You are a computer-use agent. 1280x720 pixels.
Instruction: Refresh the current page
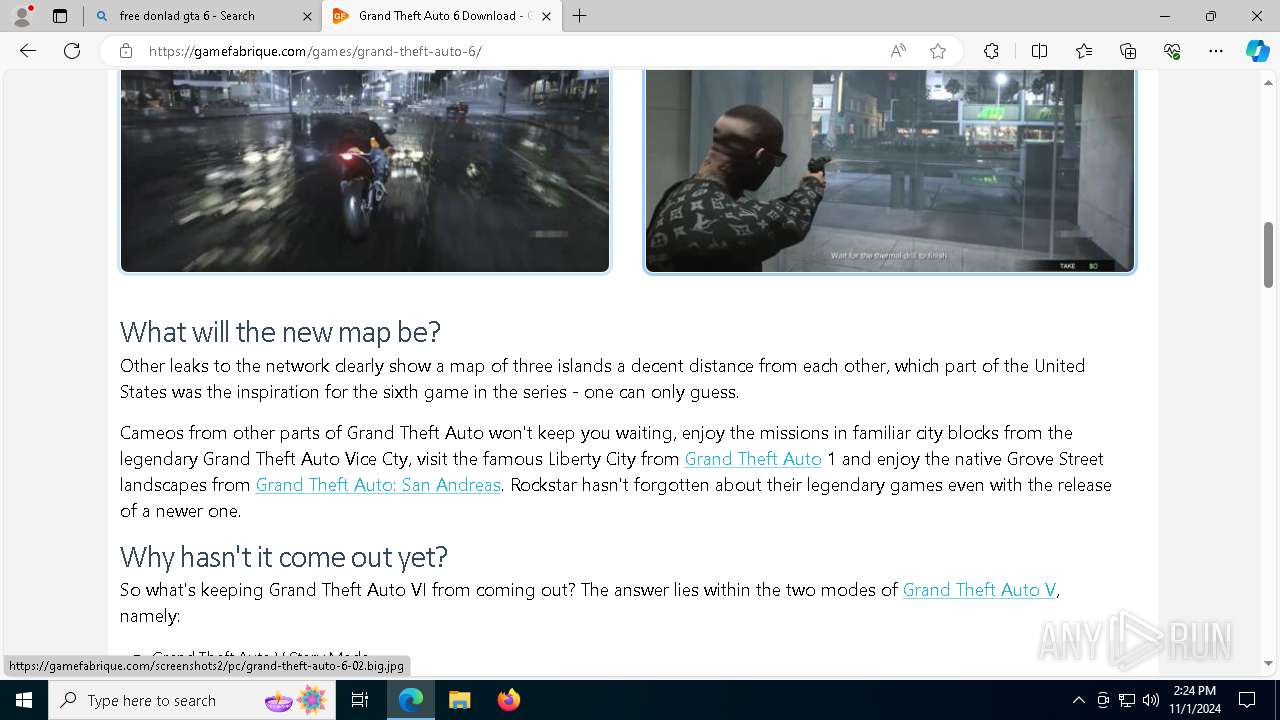click(72, 51)
